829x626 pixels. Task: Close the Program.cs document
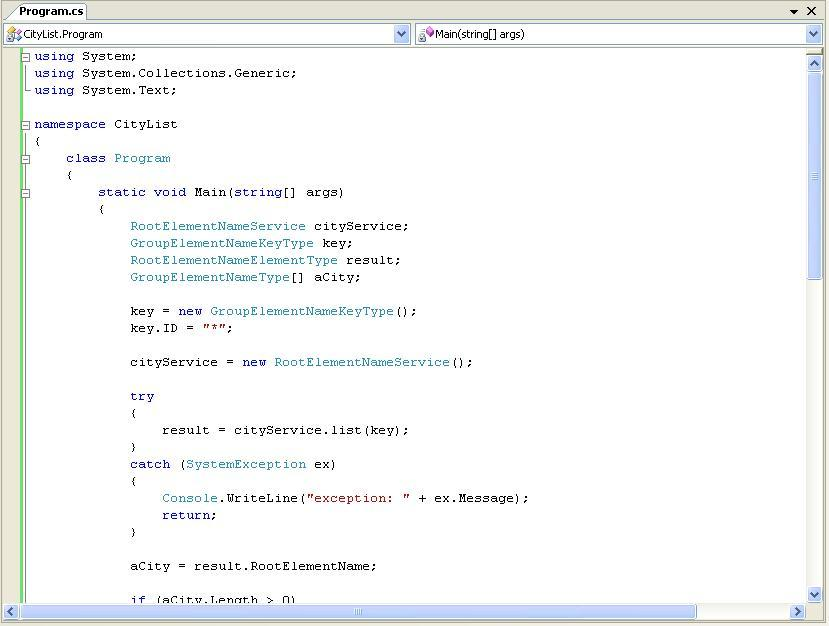tap(812, 11)
